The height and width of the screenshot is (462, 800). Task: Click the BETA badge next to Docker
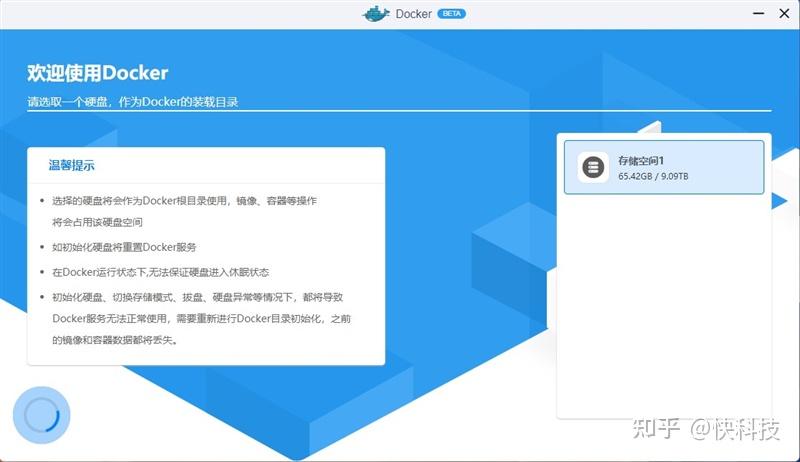452,14
